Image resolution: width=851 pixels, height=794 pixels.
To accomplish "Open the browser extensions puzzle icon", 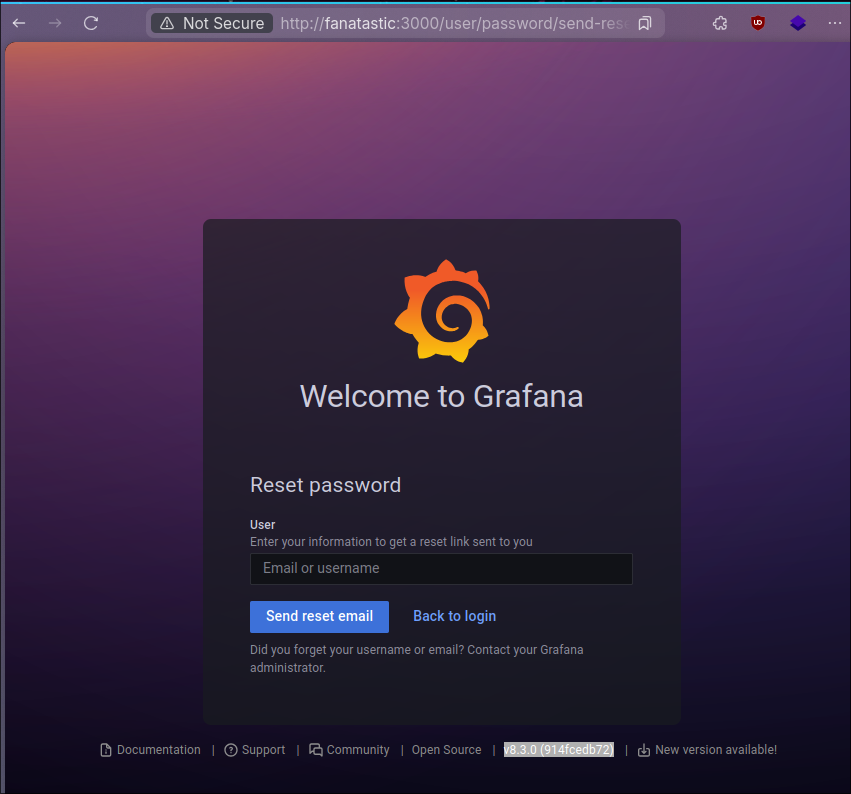I will 720,23.
